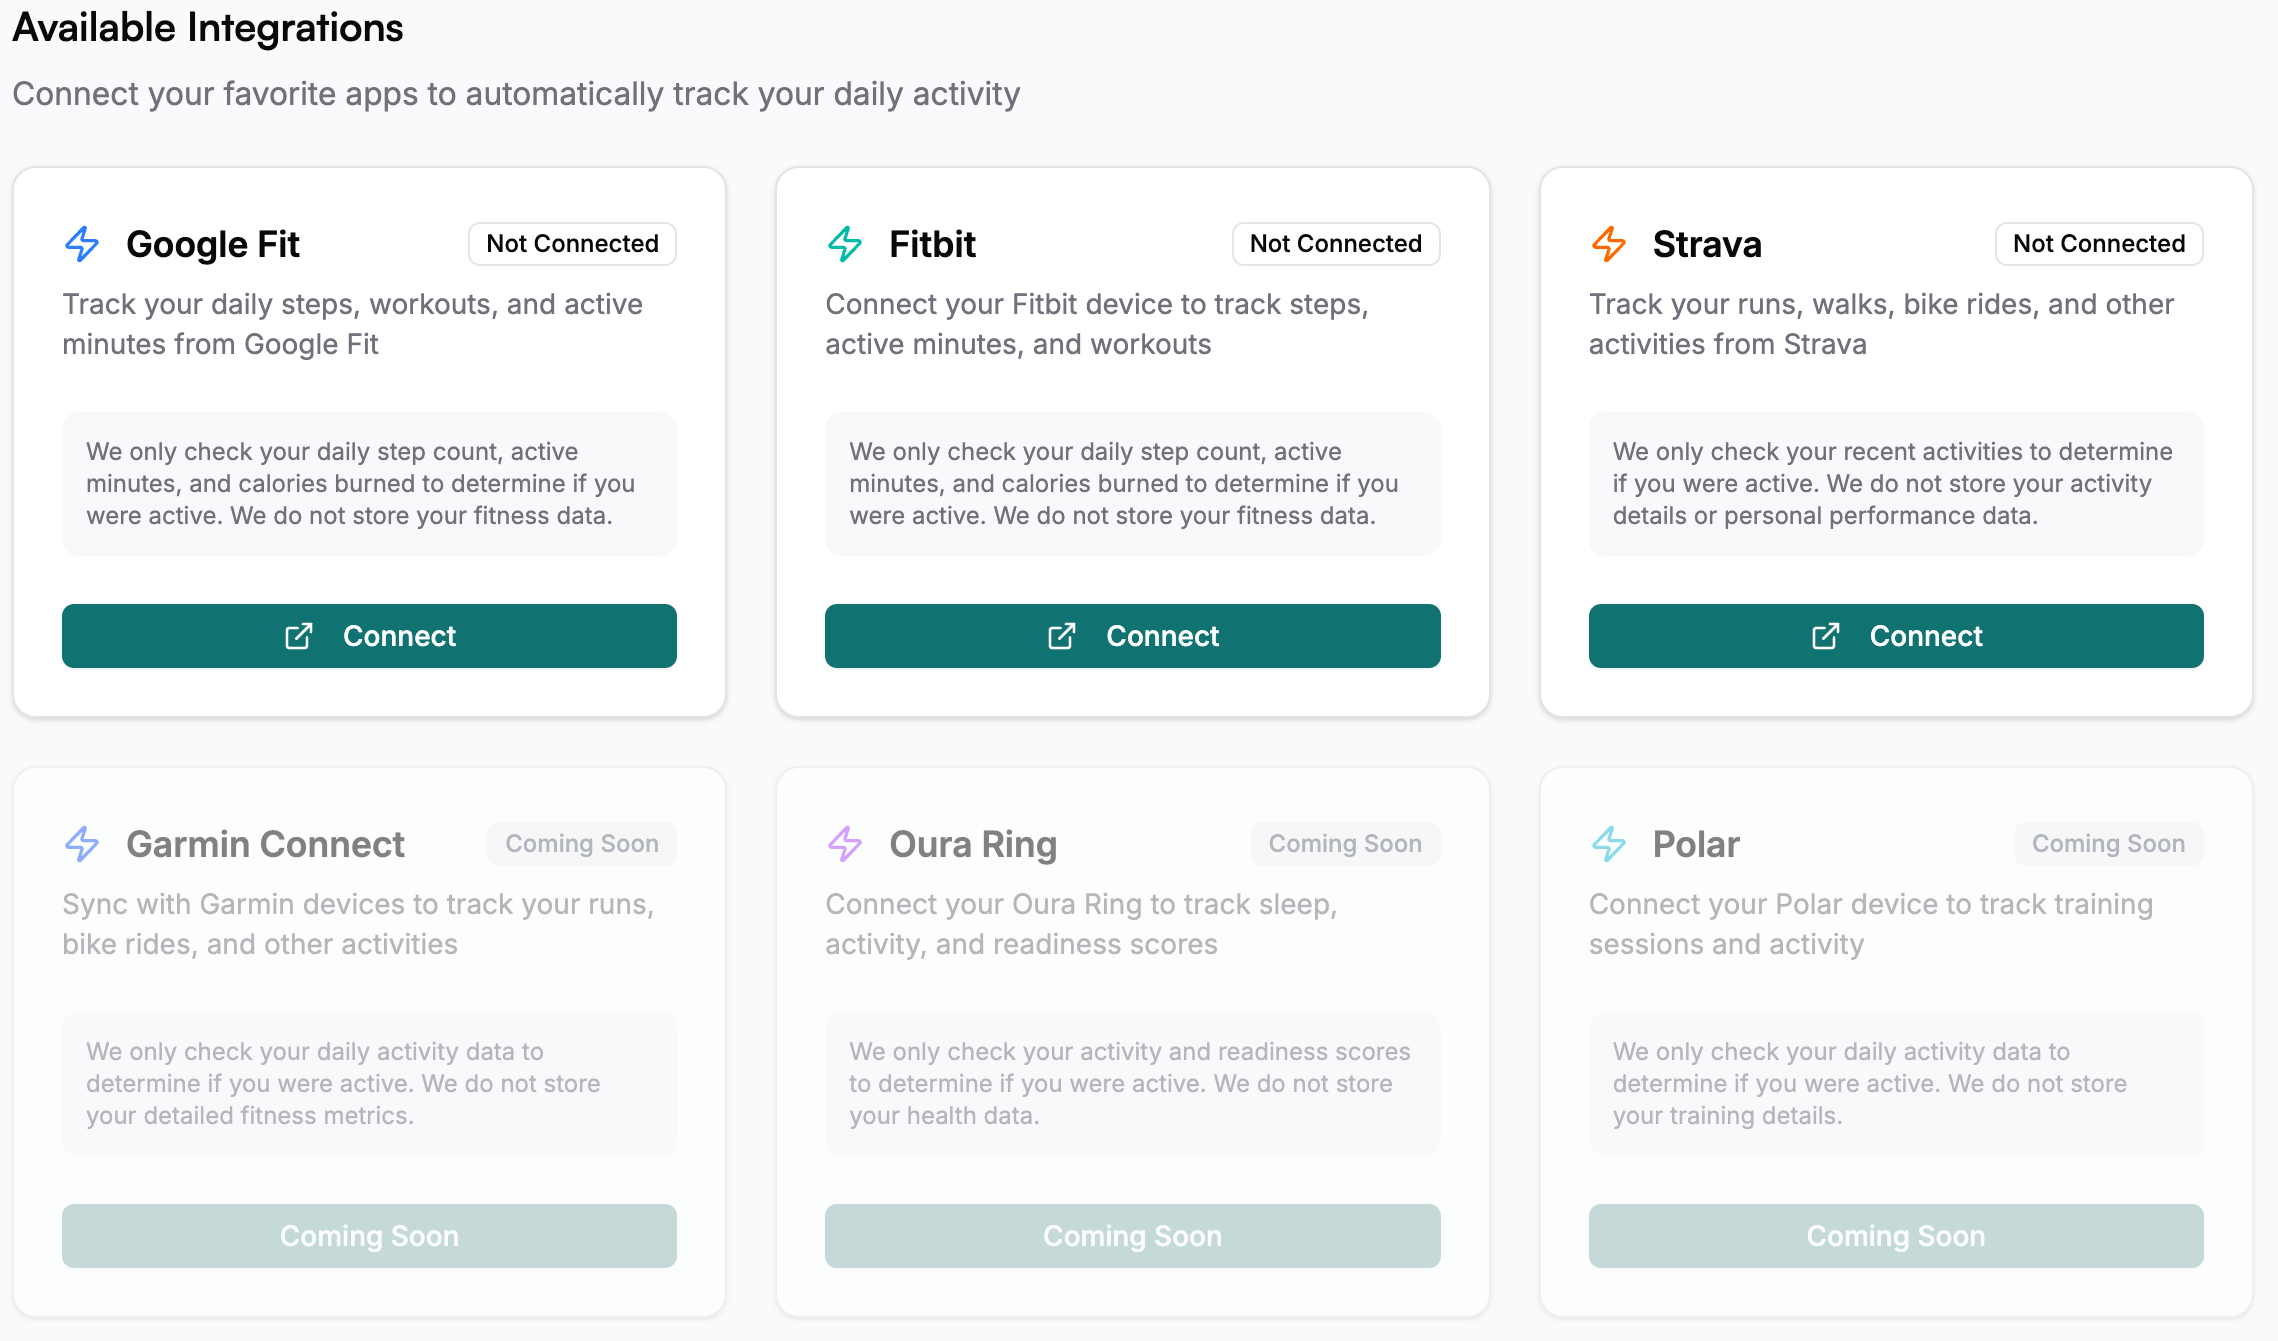The width and height of the screenshot is (2278, 1341).
Task: Click external-link icon in Strava Connect button
Action: point(1826,636)
